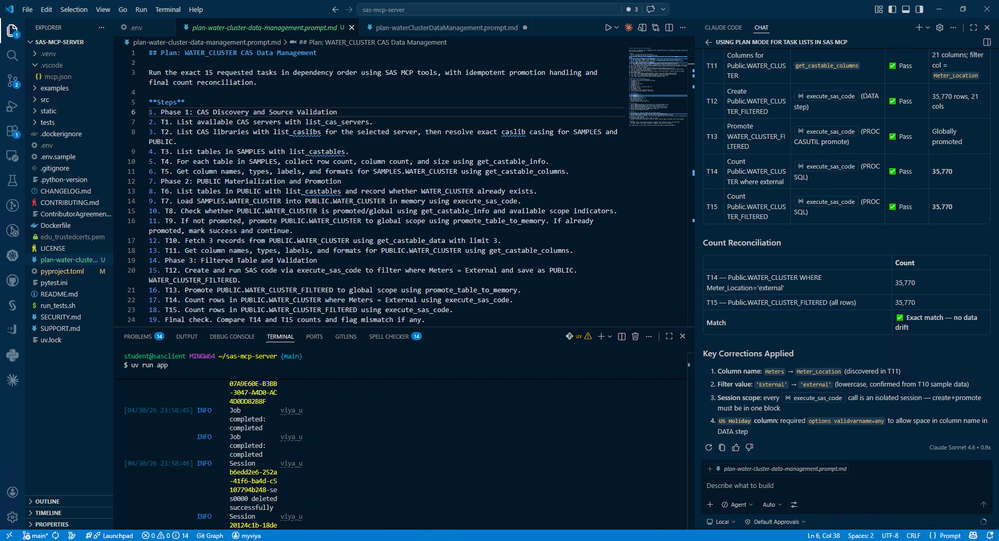Expand the OUTLINE section
The width and height of the screenshot is (999, 541).
click(x=47, y=501)
